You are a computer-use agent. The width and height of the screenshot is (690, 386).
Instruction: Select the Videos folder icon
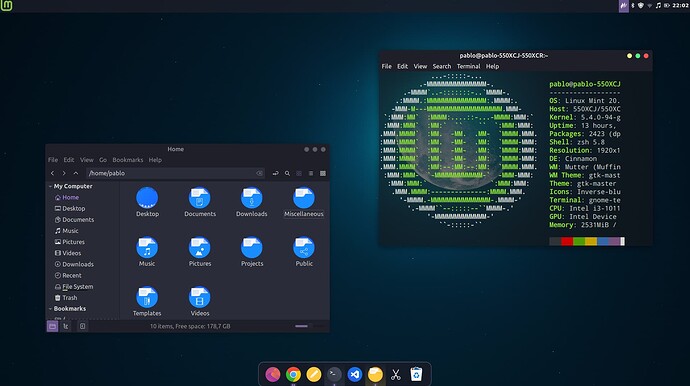click(199, 297)
